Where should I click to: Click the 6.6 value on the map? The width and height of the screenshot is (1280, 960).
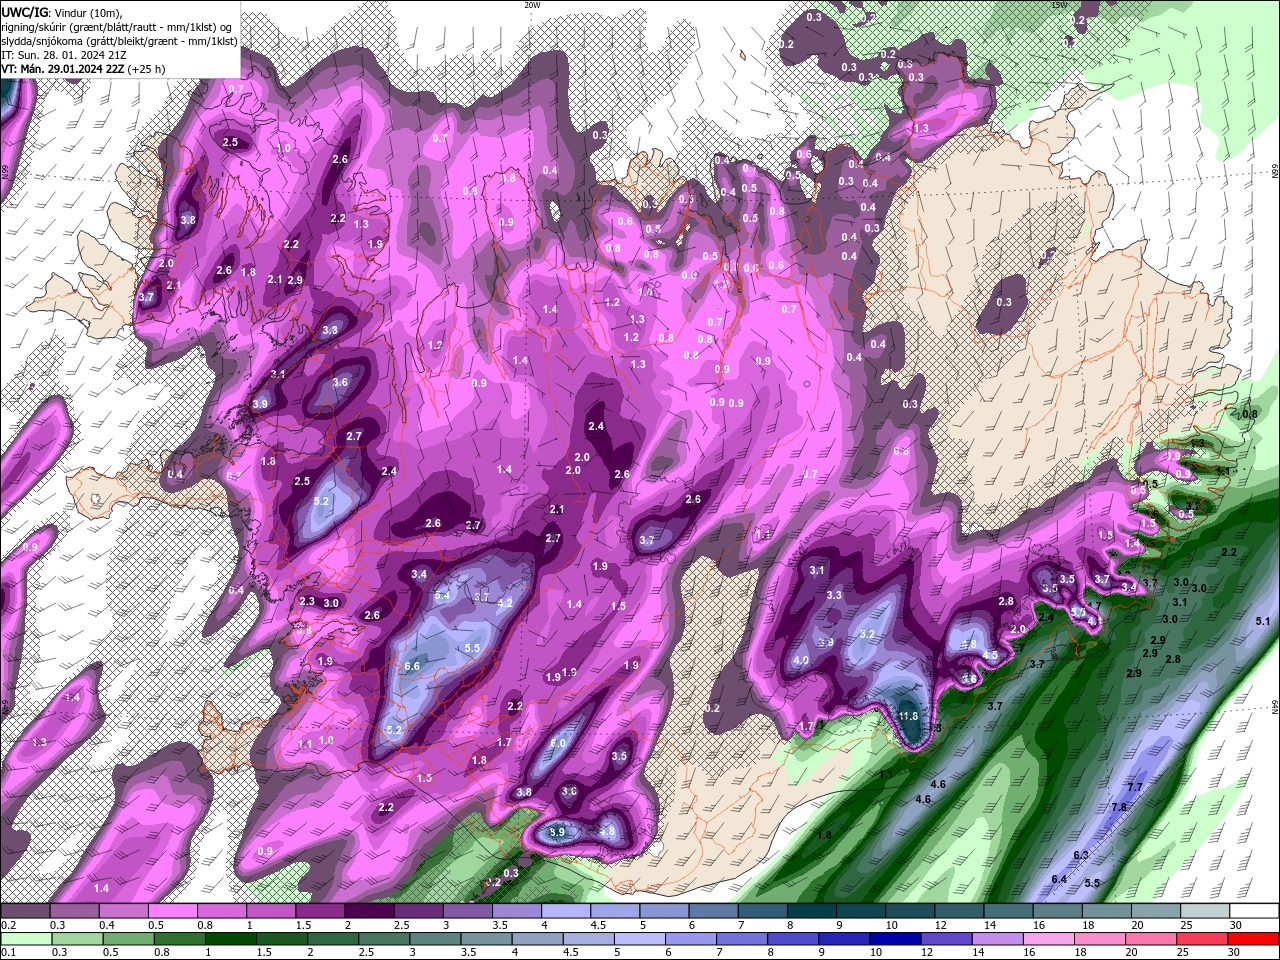click(412, 666)
